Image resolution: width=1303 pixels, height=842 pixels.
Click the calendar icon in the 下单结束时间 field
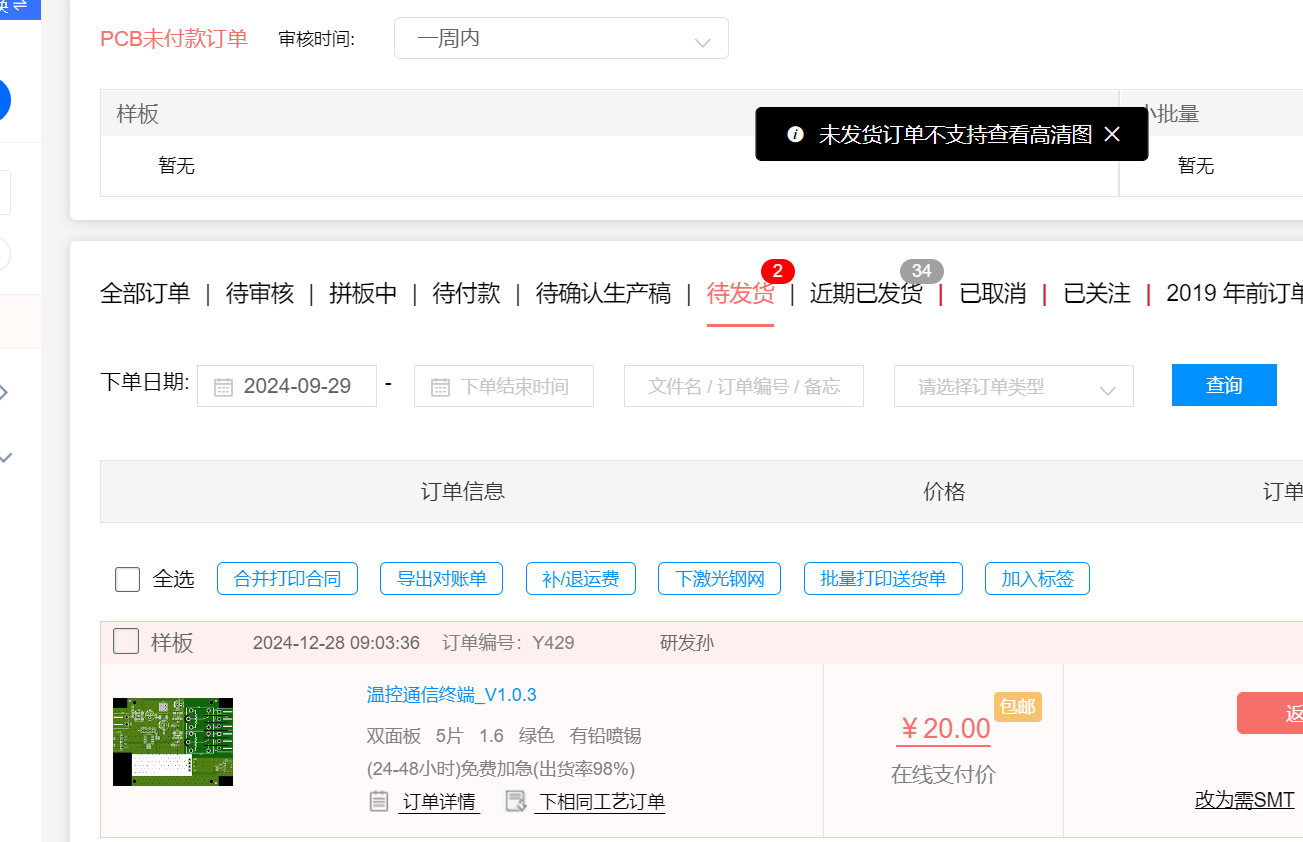(x=440, y=387)
